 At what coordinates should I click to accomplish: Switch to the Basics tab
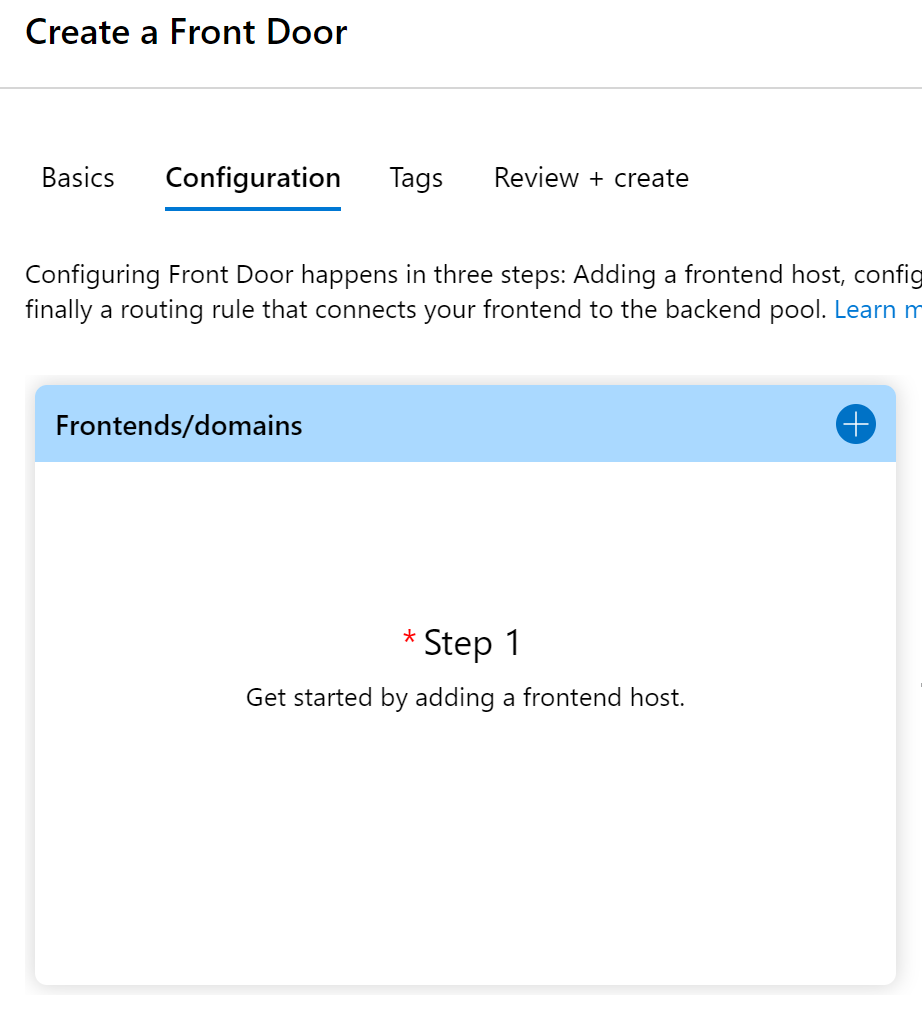[78, 178]
